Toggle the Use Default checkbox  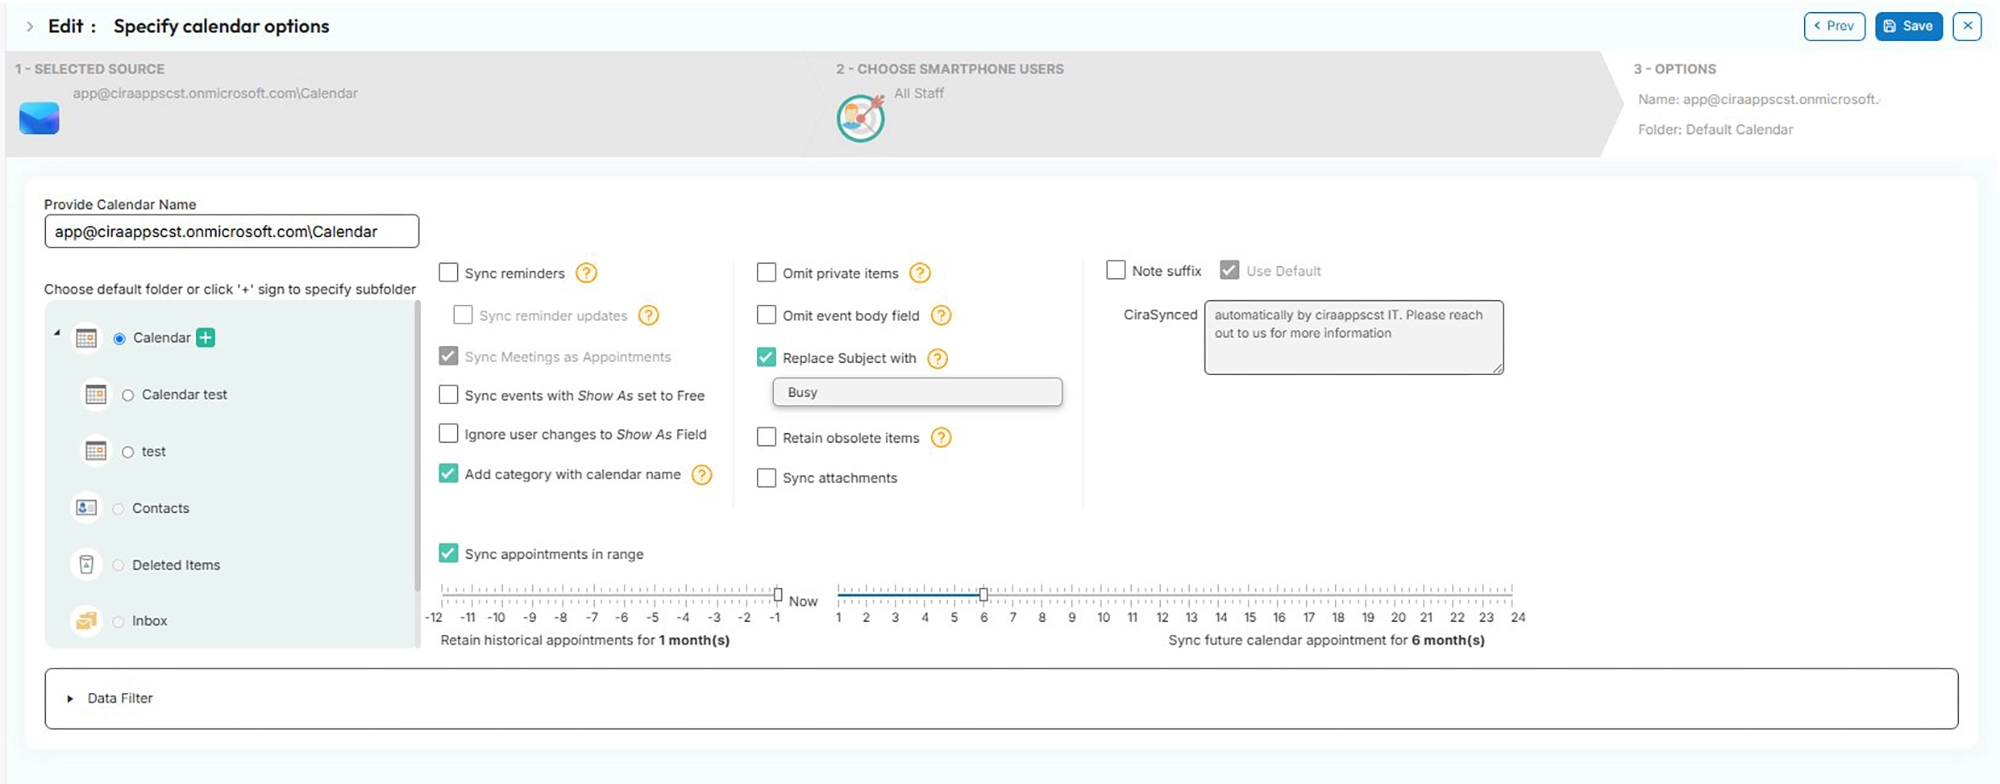(x=1230, y=270)
